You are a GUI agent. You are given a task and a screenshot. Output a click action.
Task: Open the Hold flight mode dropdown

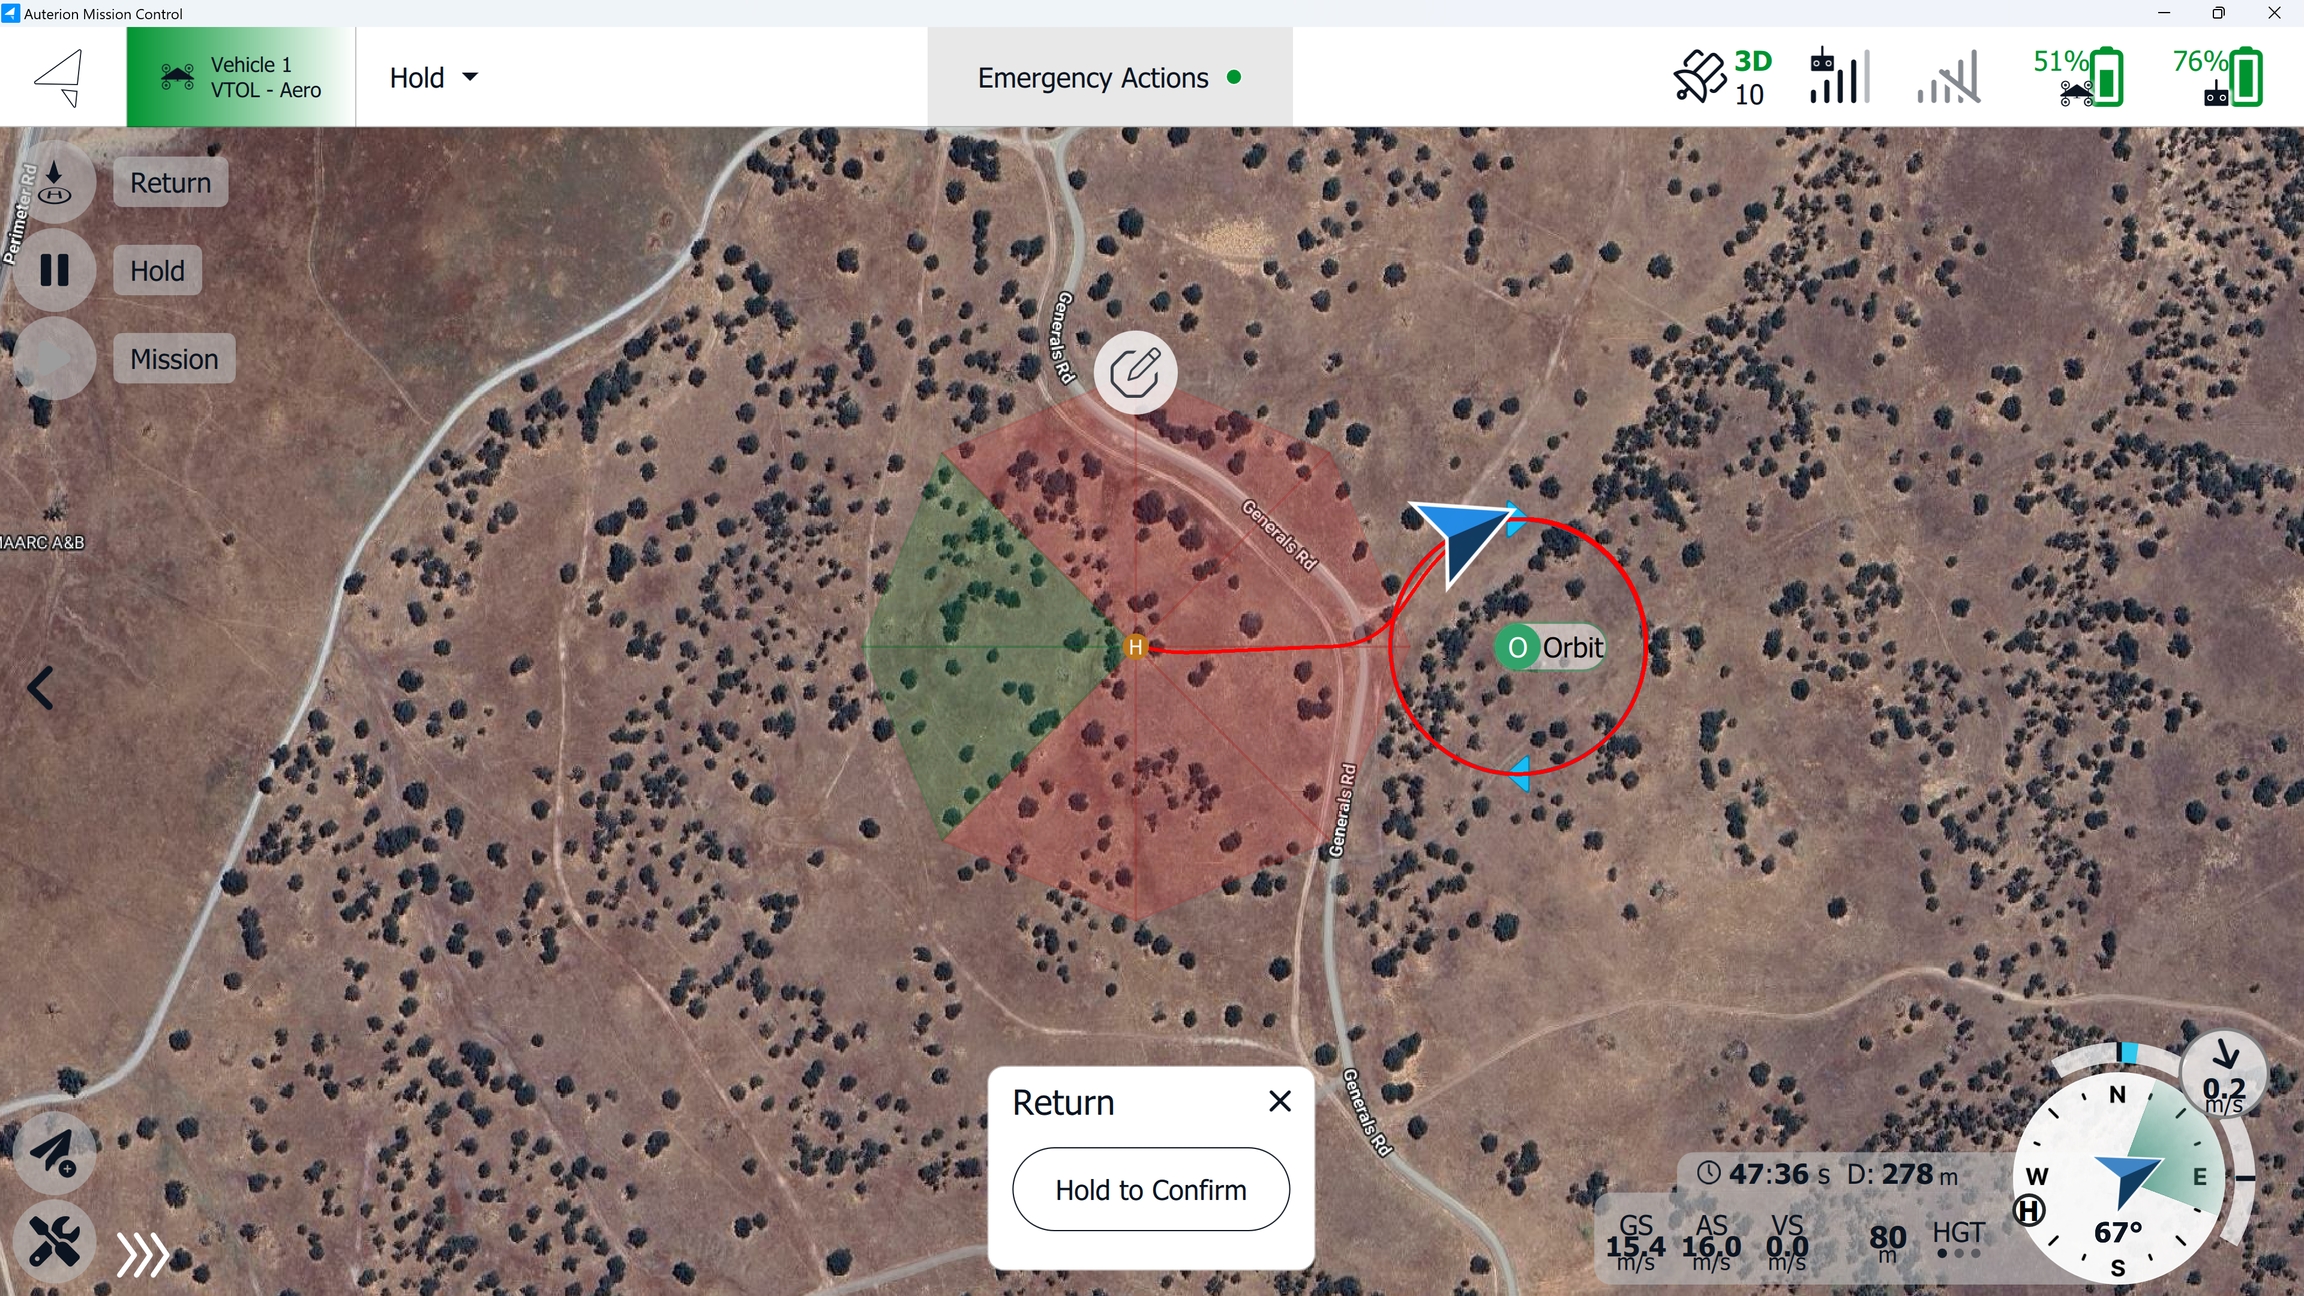pyautogui.click(x=433, y=77)
